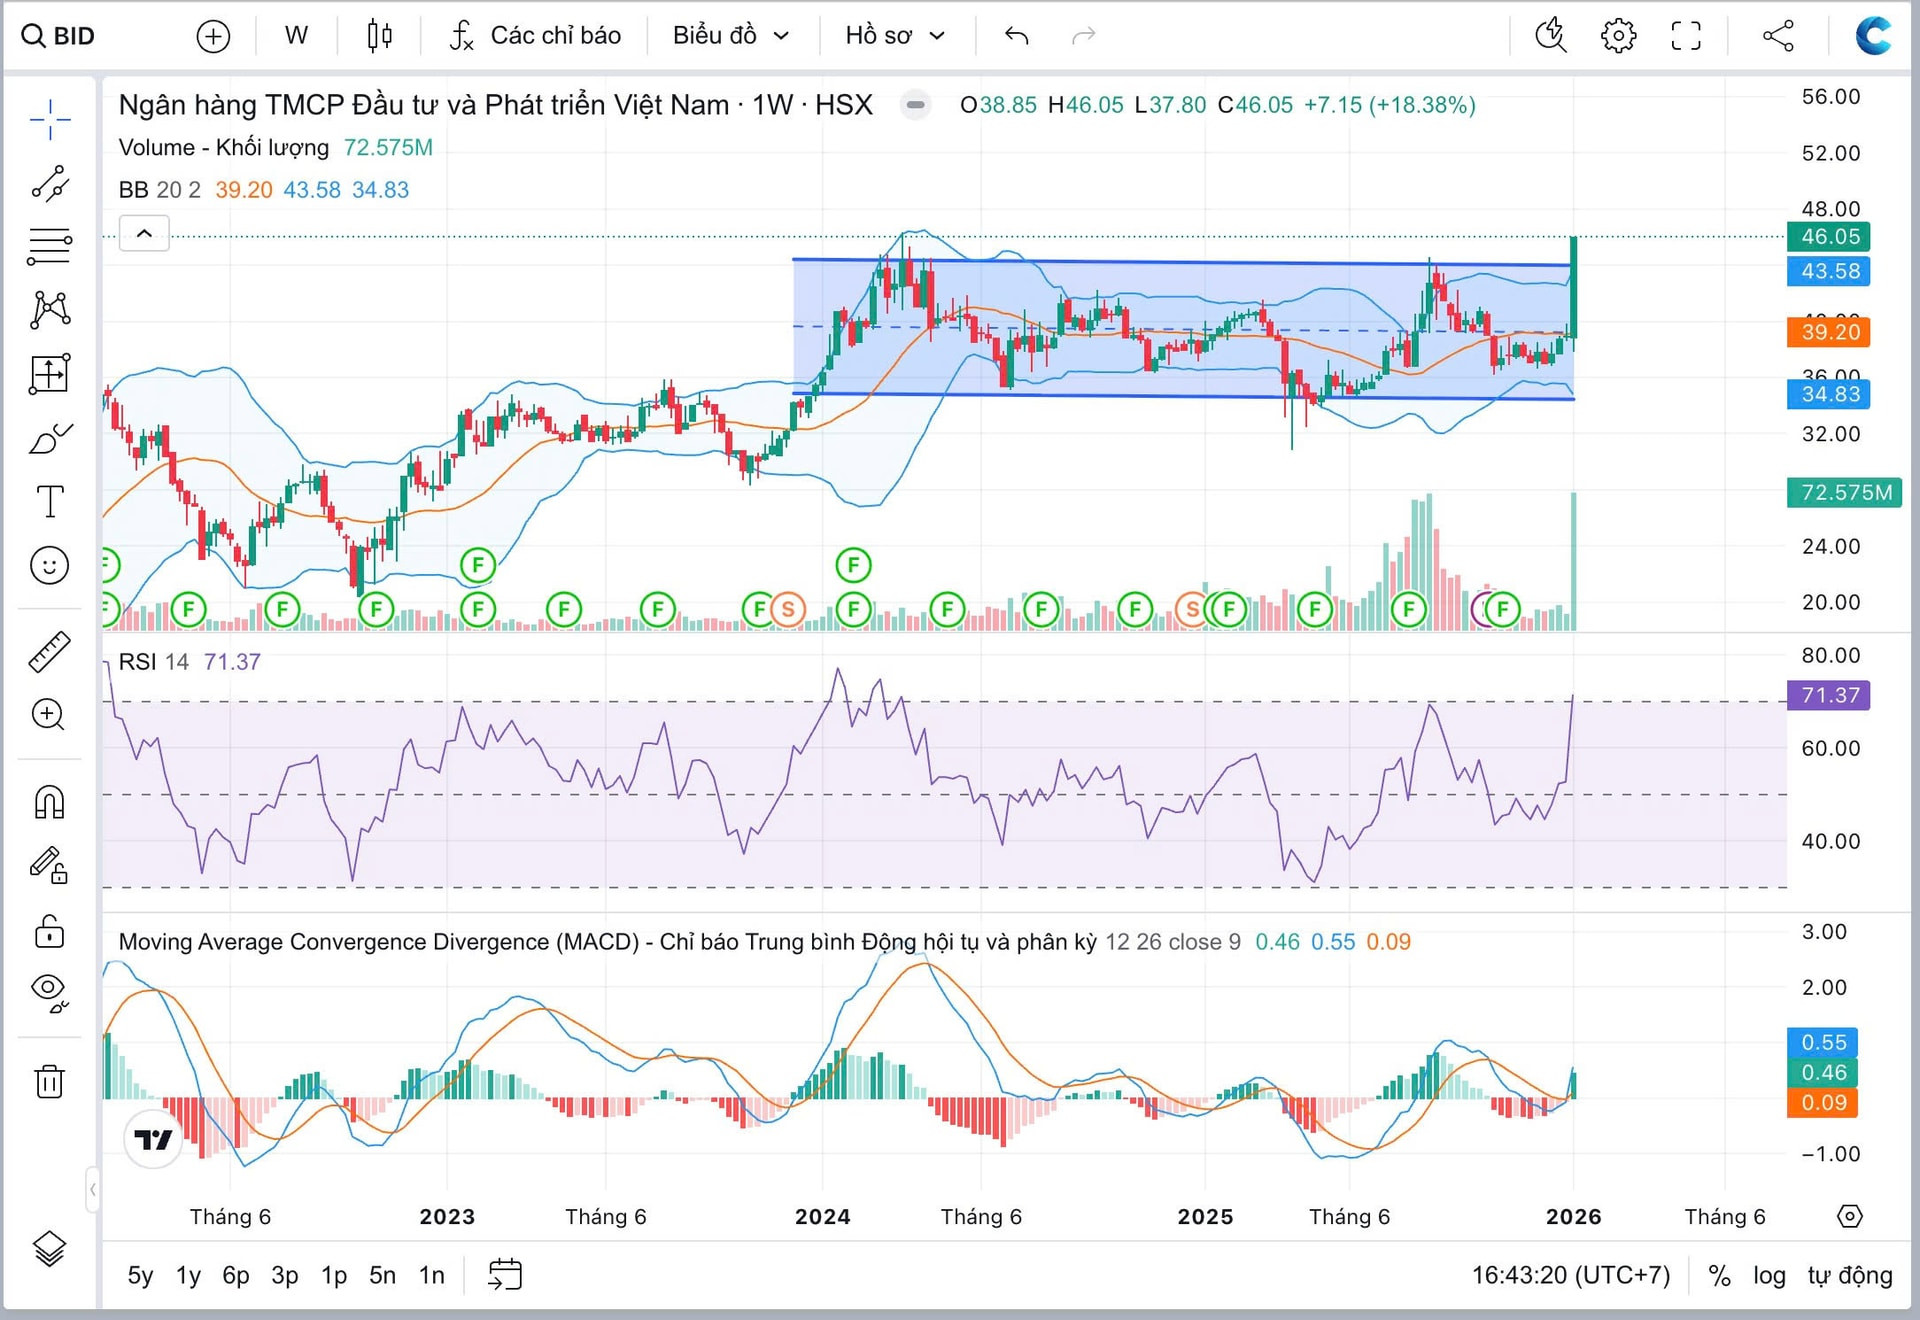Undo the last chart action
This screenshot has width=1920, height=1320.
[1016, 36]
